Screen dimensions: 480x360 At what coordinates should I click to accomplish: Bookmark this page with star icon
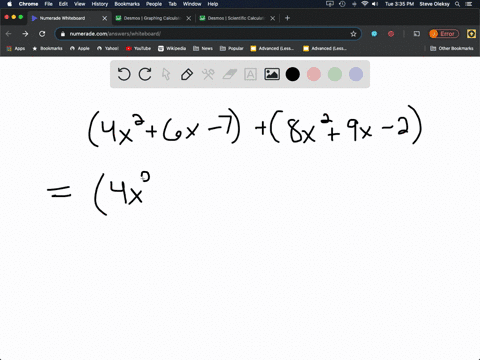[353, 34]
